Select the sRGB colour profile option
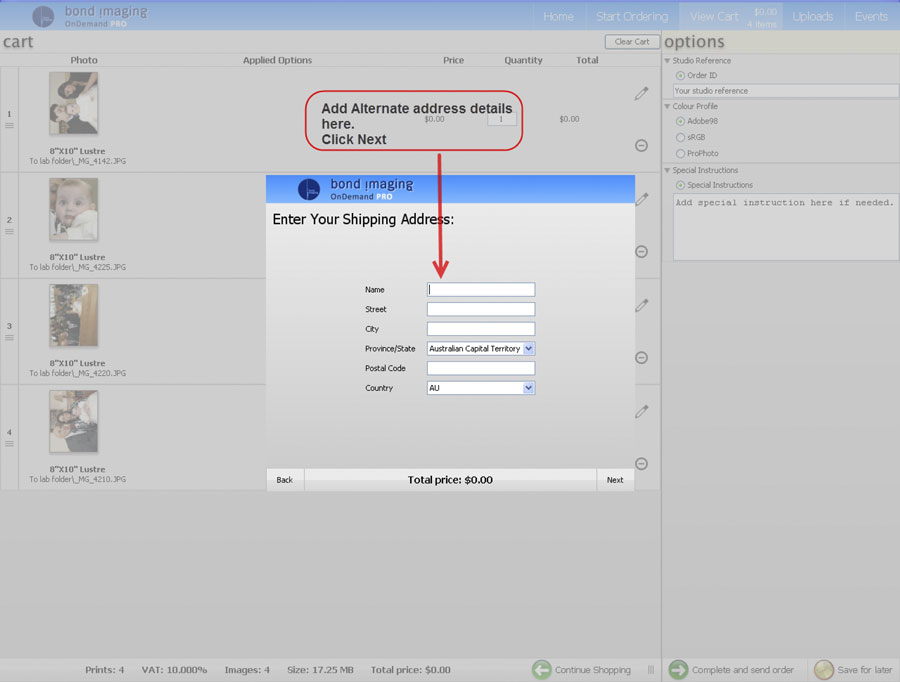 [680, 137]
